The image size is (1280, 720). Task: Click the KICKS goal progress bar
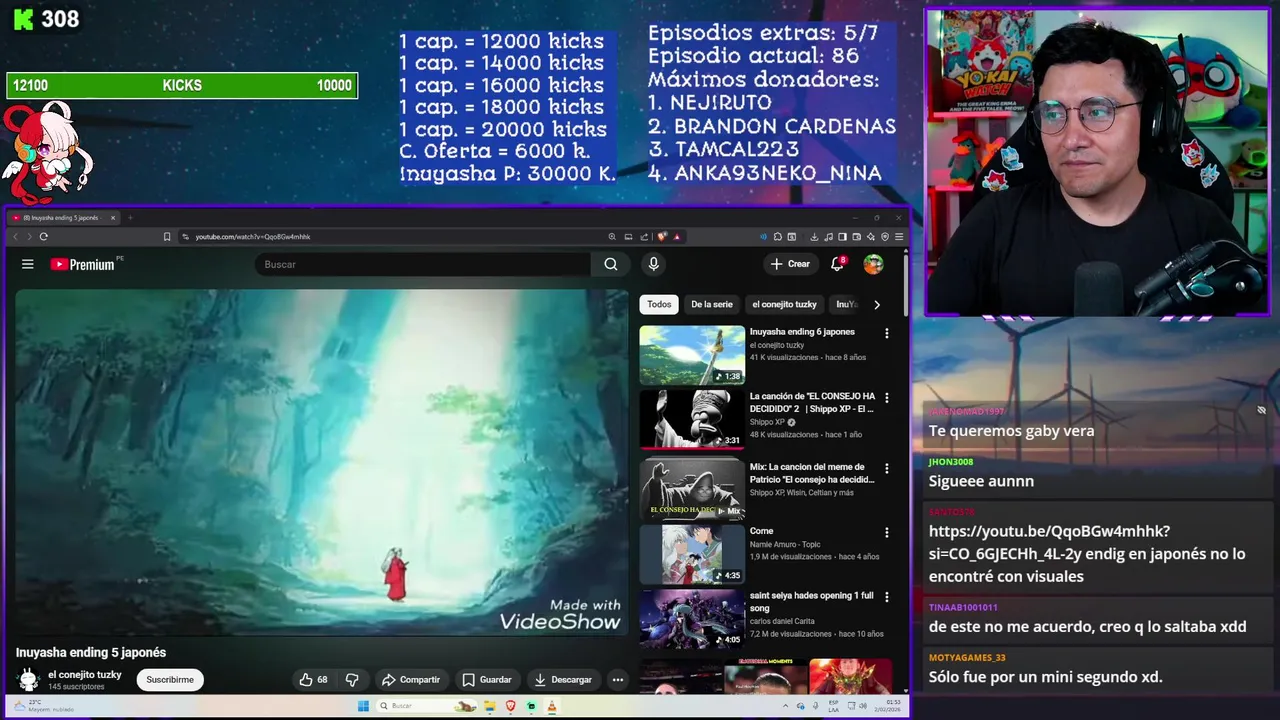182,86
